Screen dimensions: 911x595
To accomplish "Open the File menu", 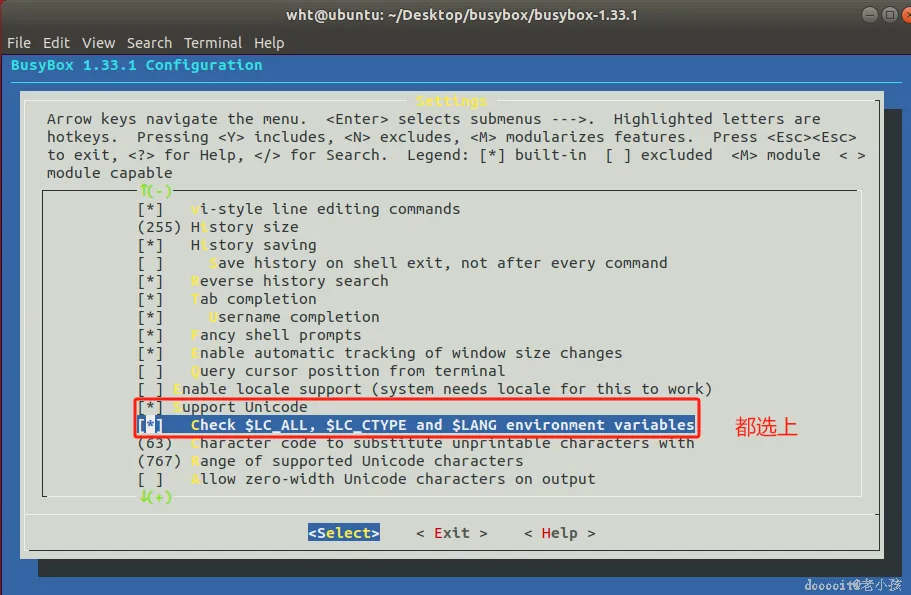I will [x=19, y=43].
